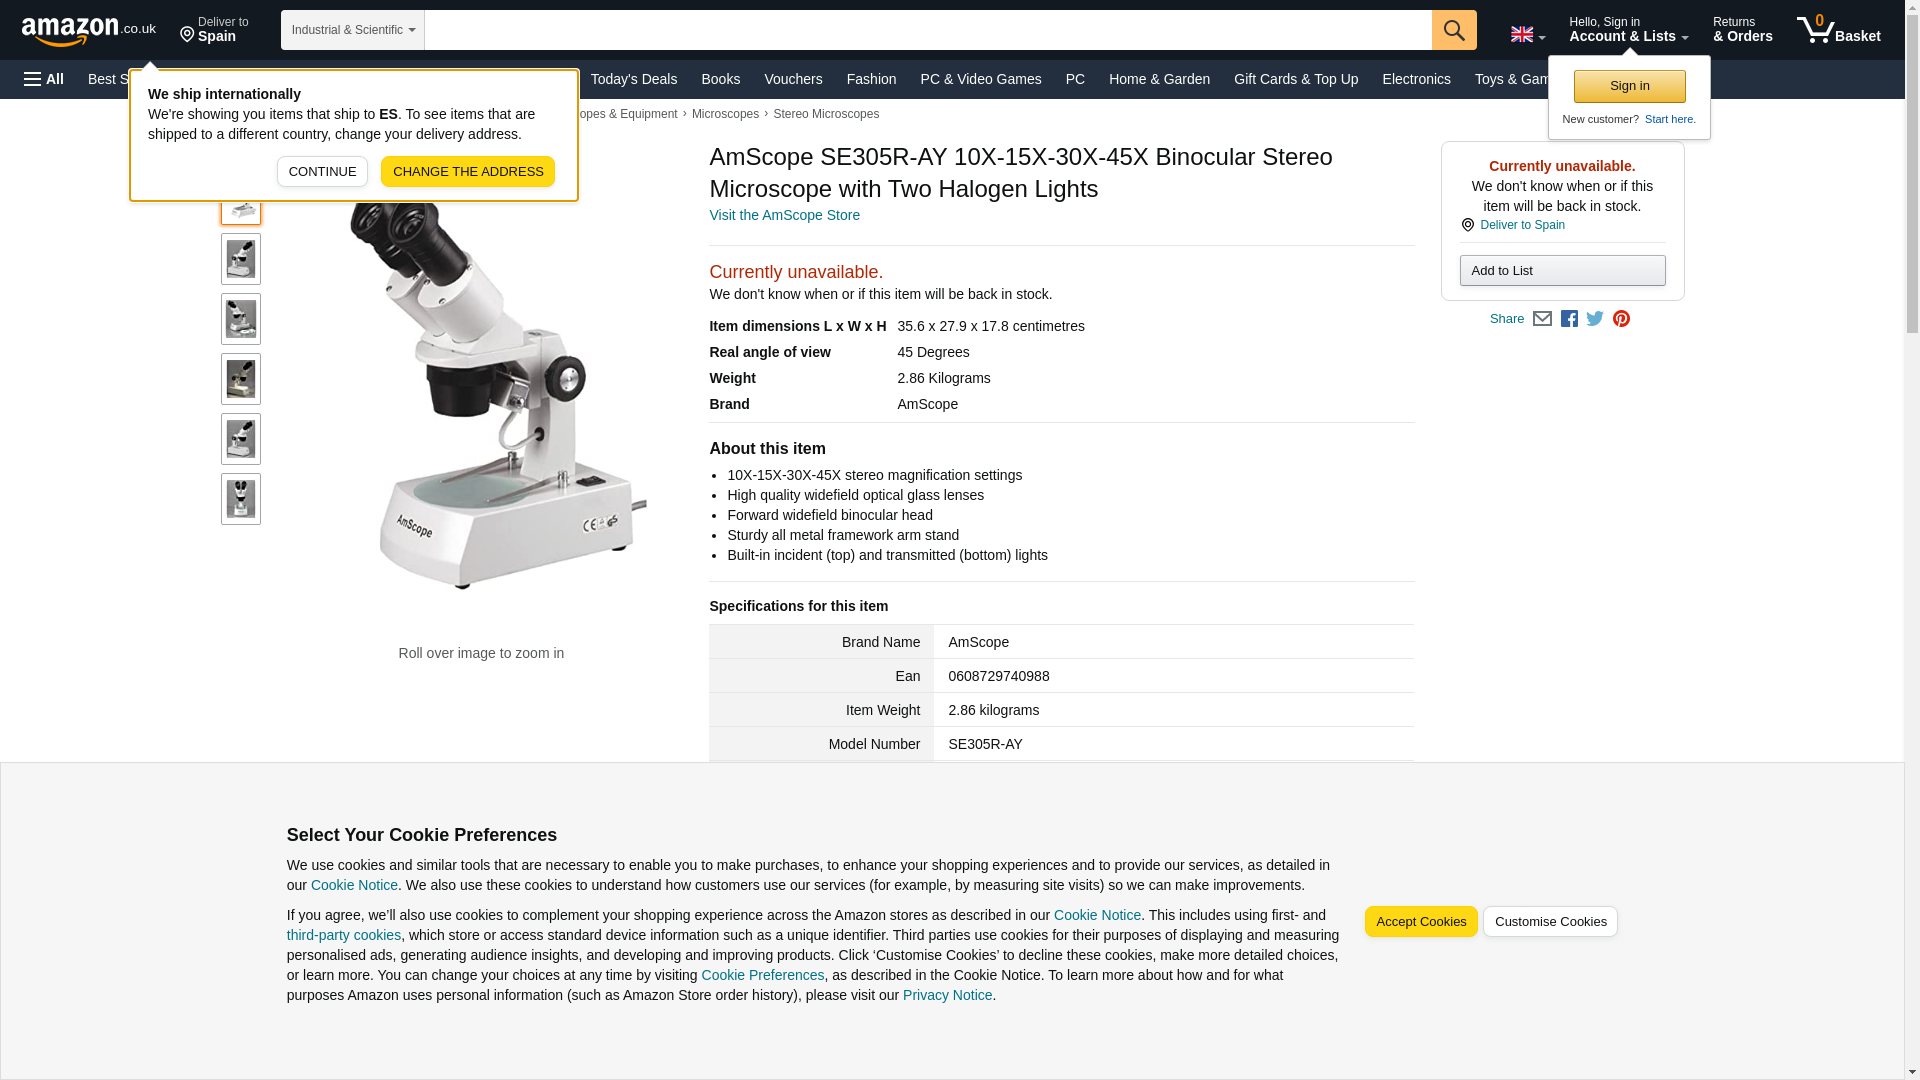This screenshot has width=1920, height=1080.
Task: Select the second microscope thumbnail image
Action: point(241,259)
